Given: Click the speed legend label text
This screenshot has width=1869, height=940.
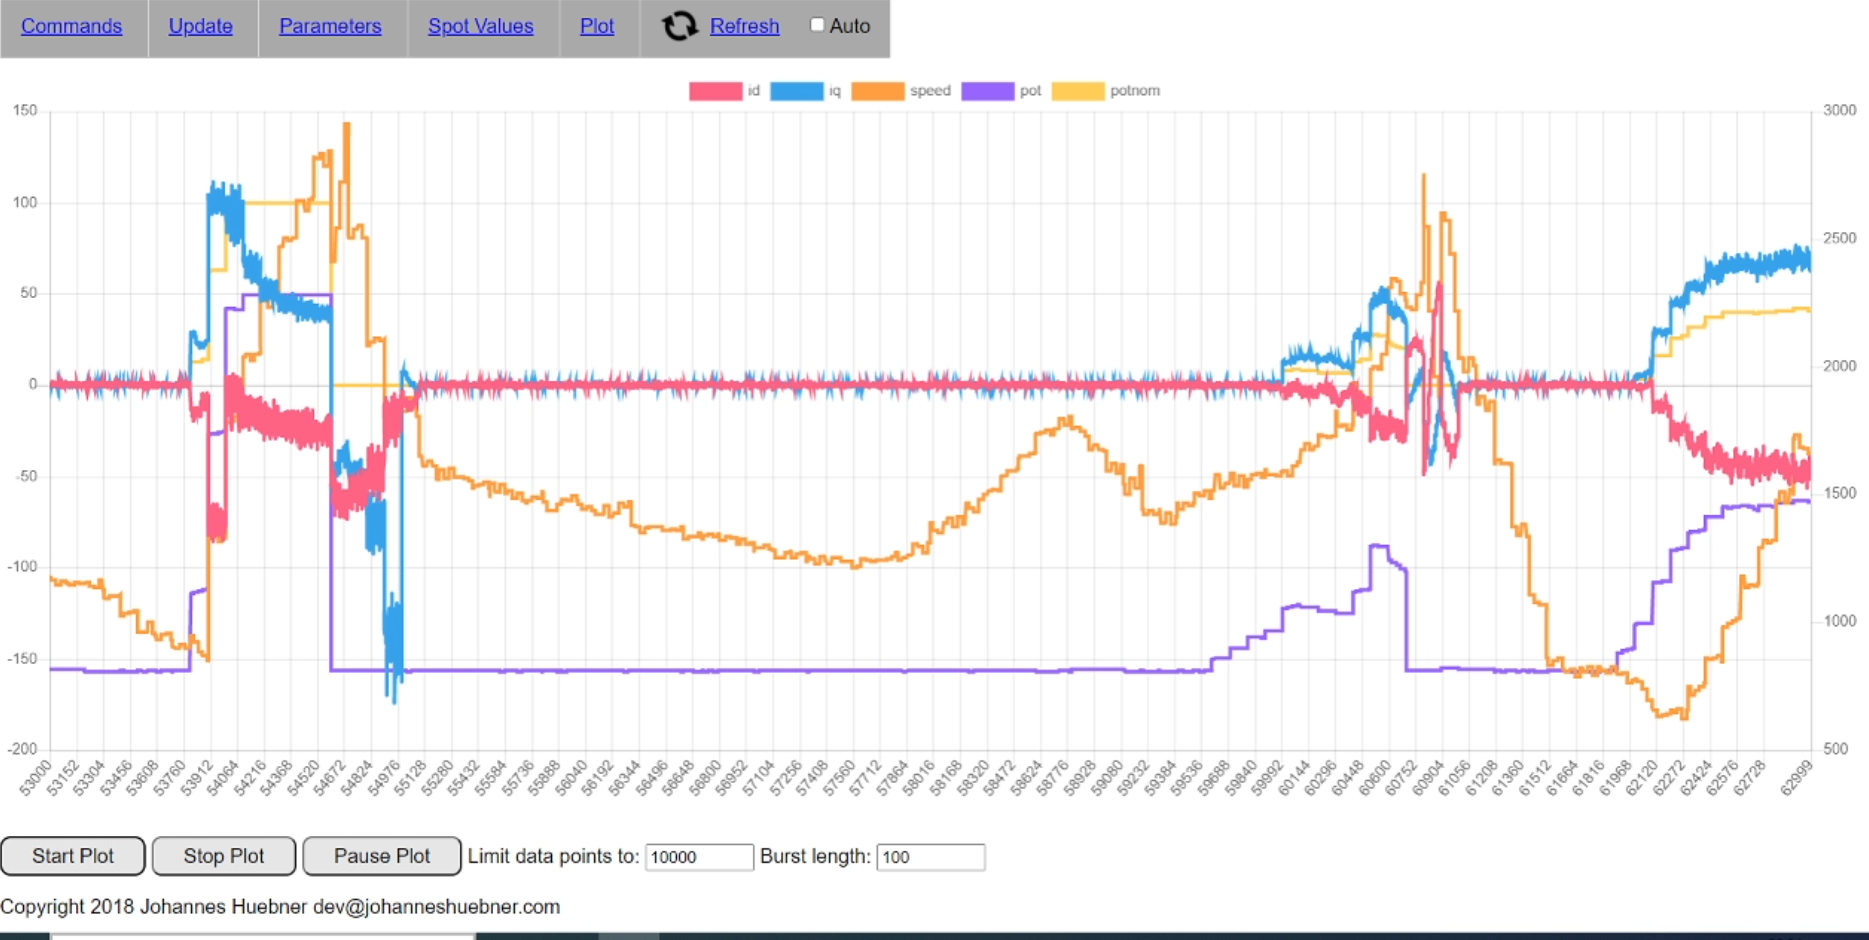Looking at the screenshot, I should pos(930,91).
